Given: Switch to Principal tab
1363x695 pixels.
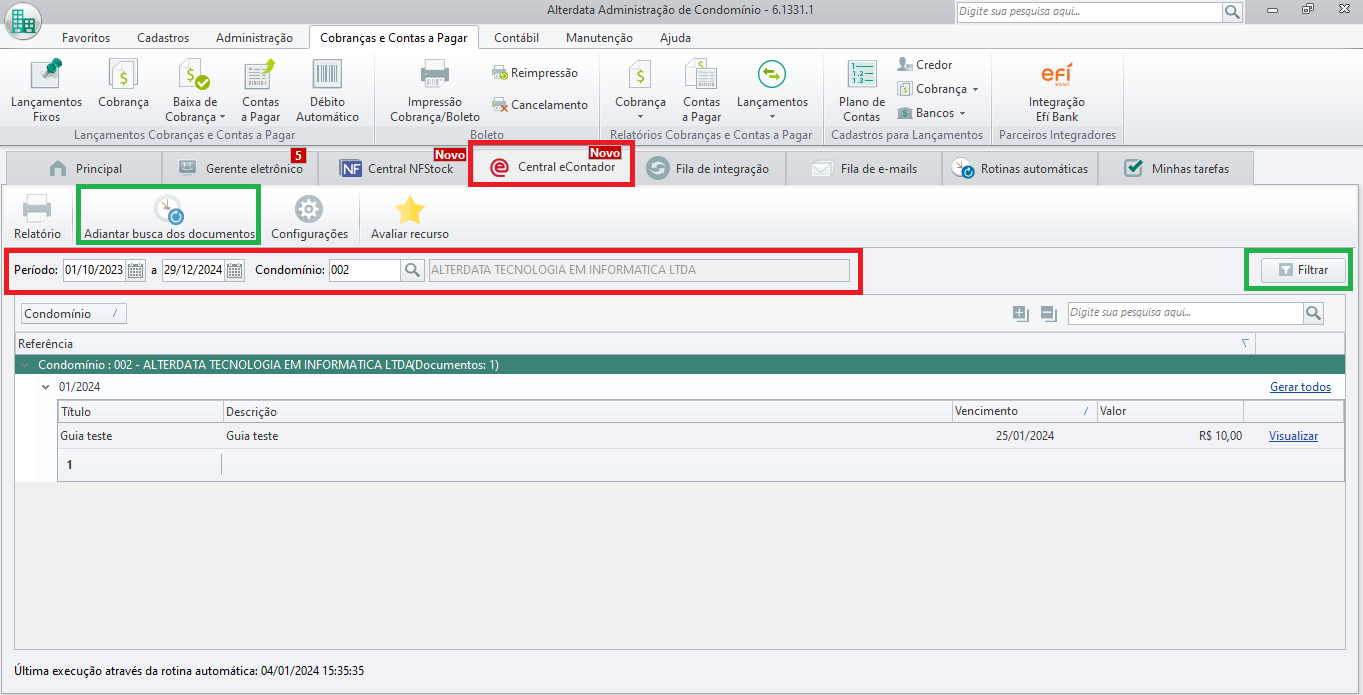Looking at the screenshot, I should click(x=85, y=168).
